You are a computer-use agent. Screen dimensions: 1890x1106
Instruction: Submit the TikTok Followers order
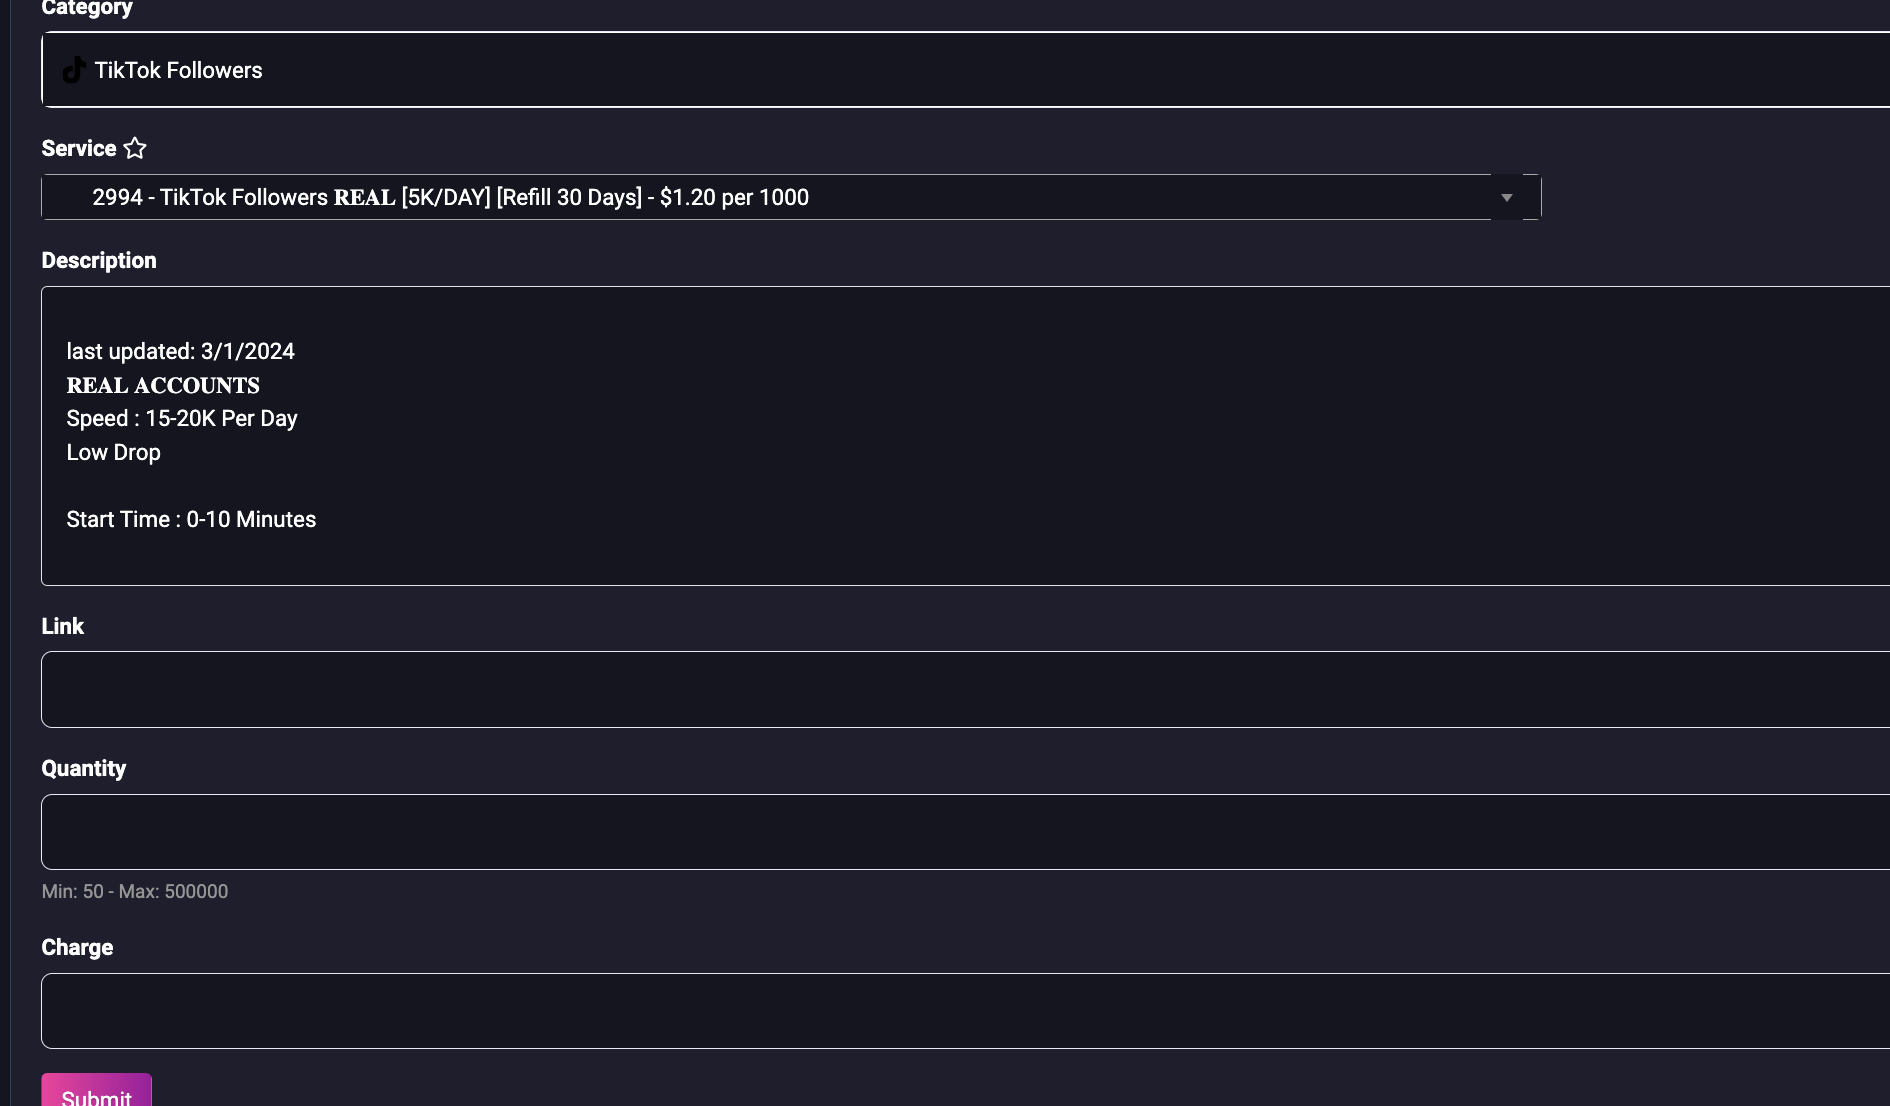96,1095
